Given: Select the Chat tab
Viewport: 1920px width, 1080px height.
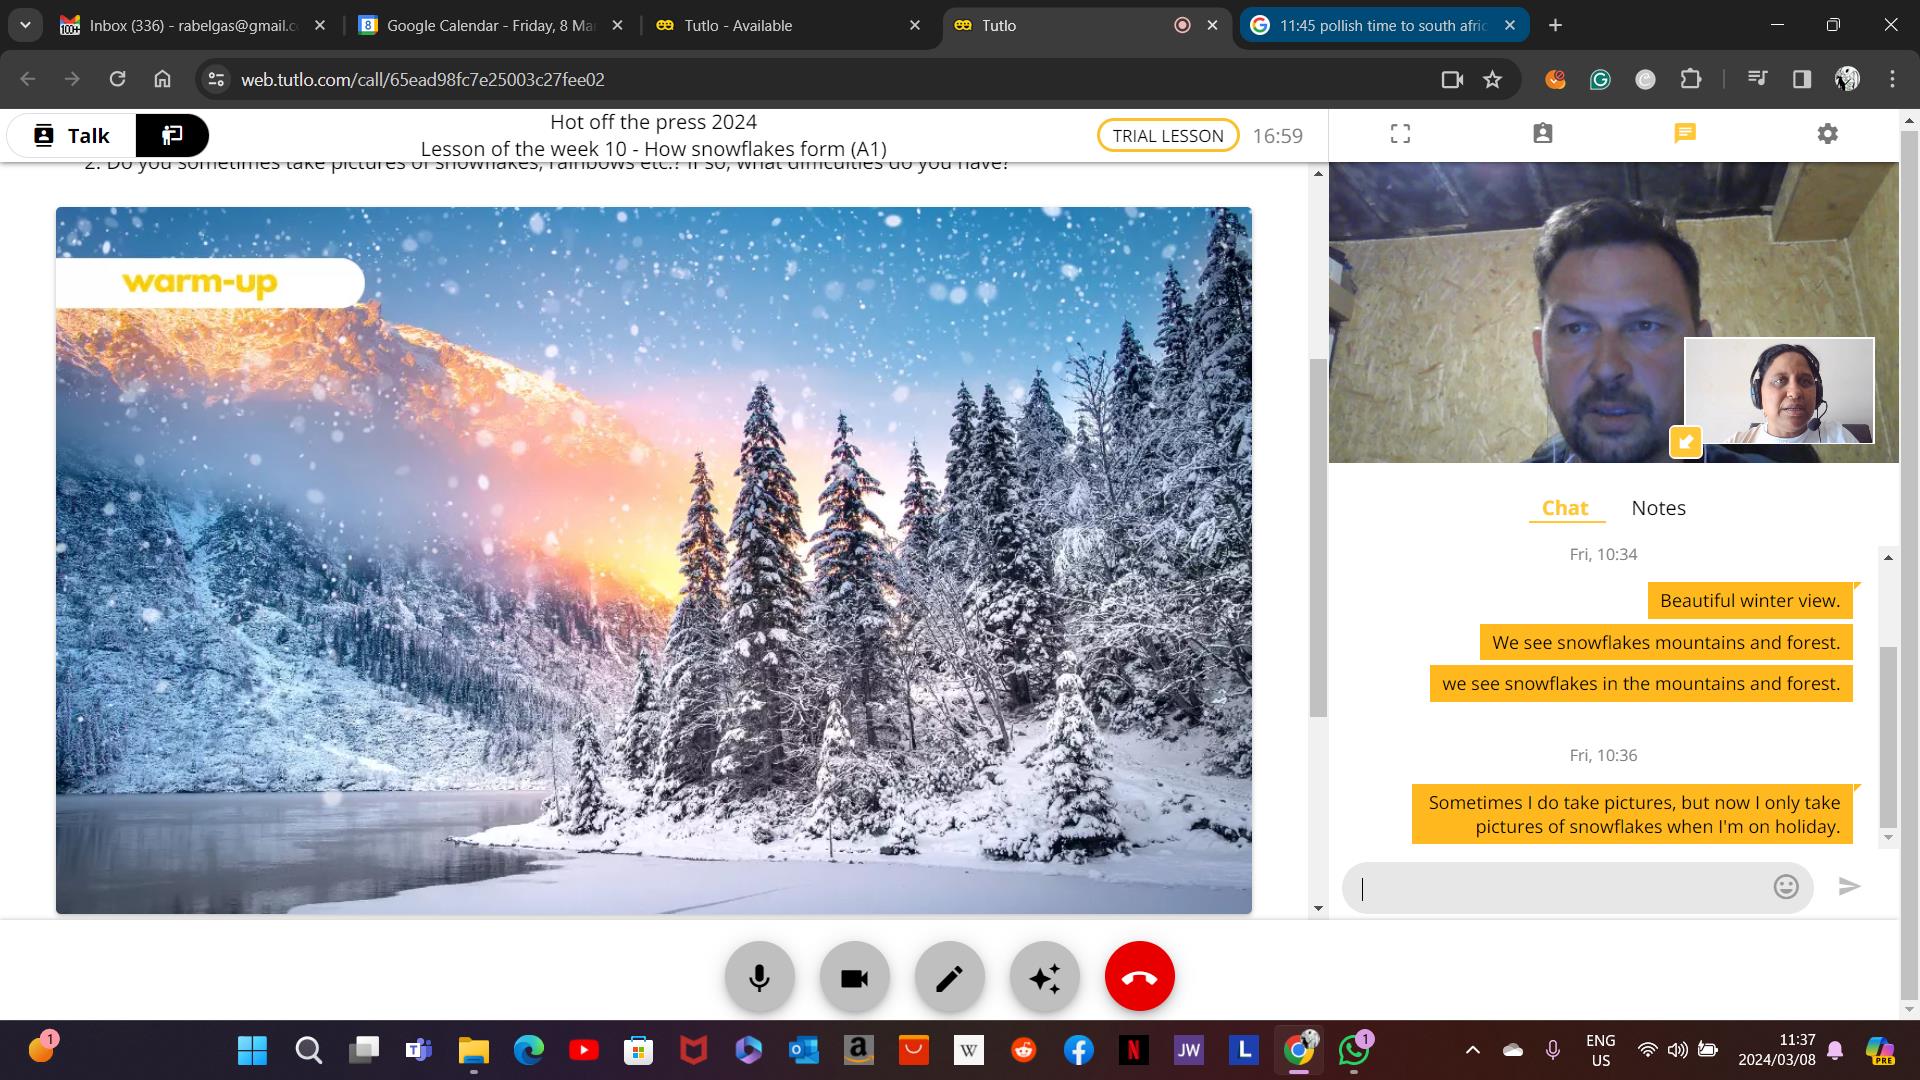Looking at the screenshot, I should 1565,508.
